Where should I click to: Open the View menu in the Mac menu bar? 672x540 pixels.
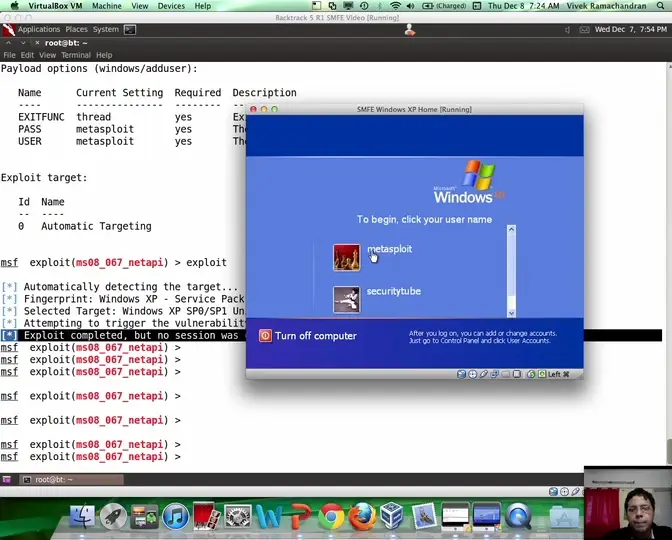pos(139,6)
